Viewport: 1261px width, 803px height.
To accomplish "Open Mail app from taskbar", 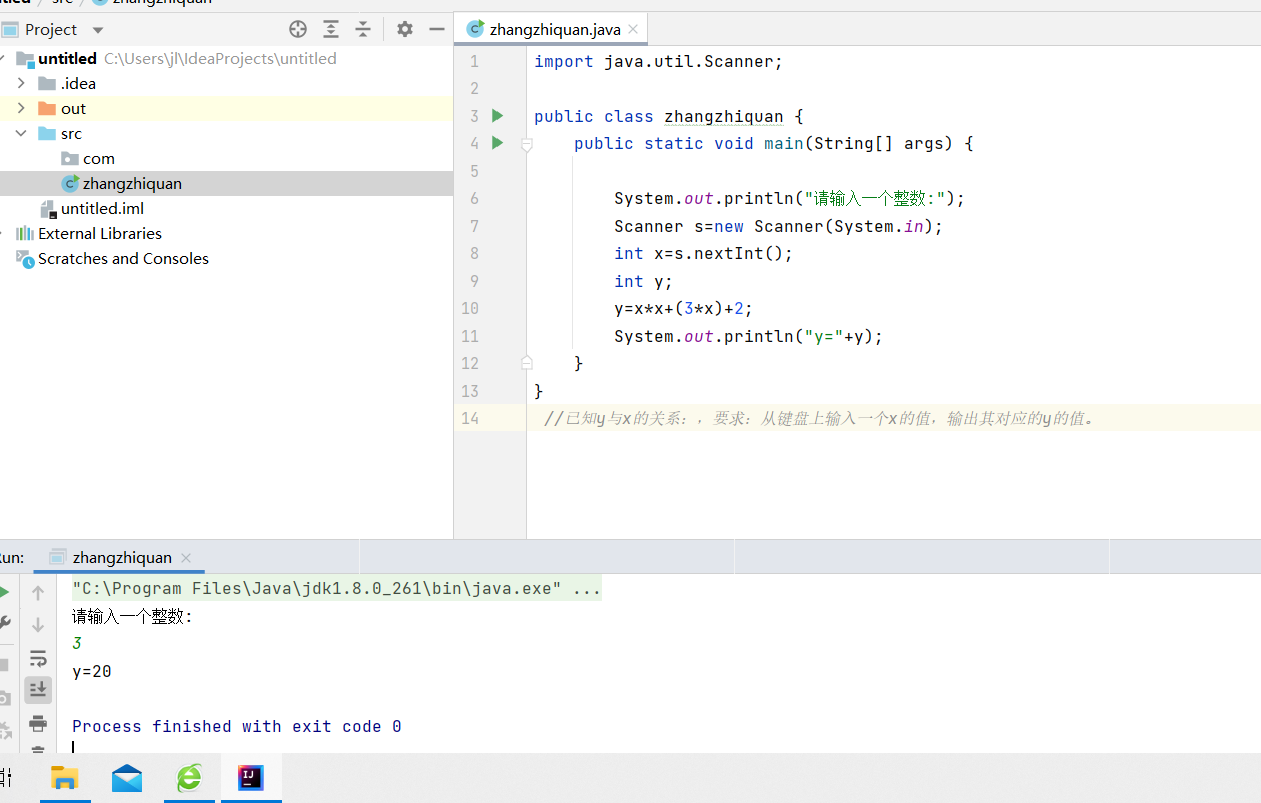I will coord(127,778).
